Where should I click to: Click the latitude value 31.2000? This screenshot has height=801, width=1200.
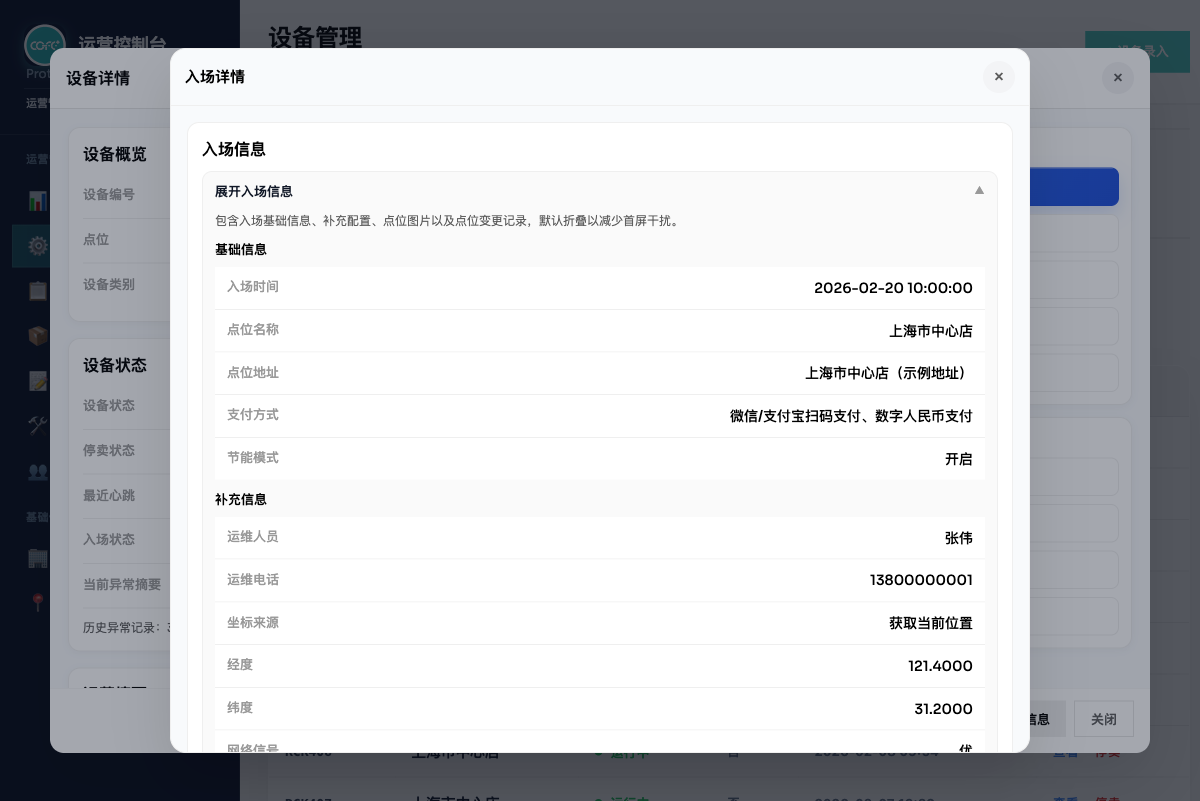pyautogui.click(x=943, y=709)
